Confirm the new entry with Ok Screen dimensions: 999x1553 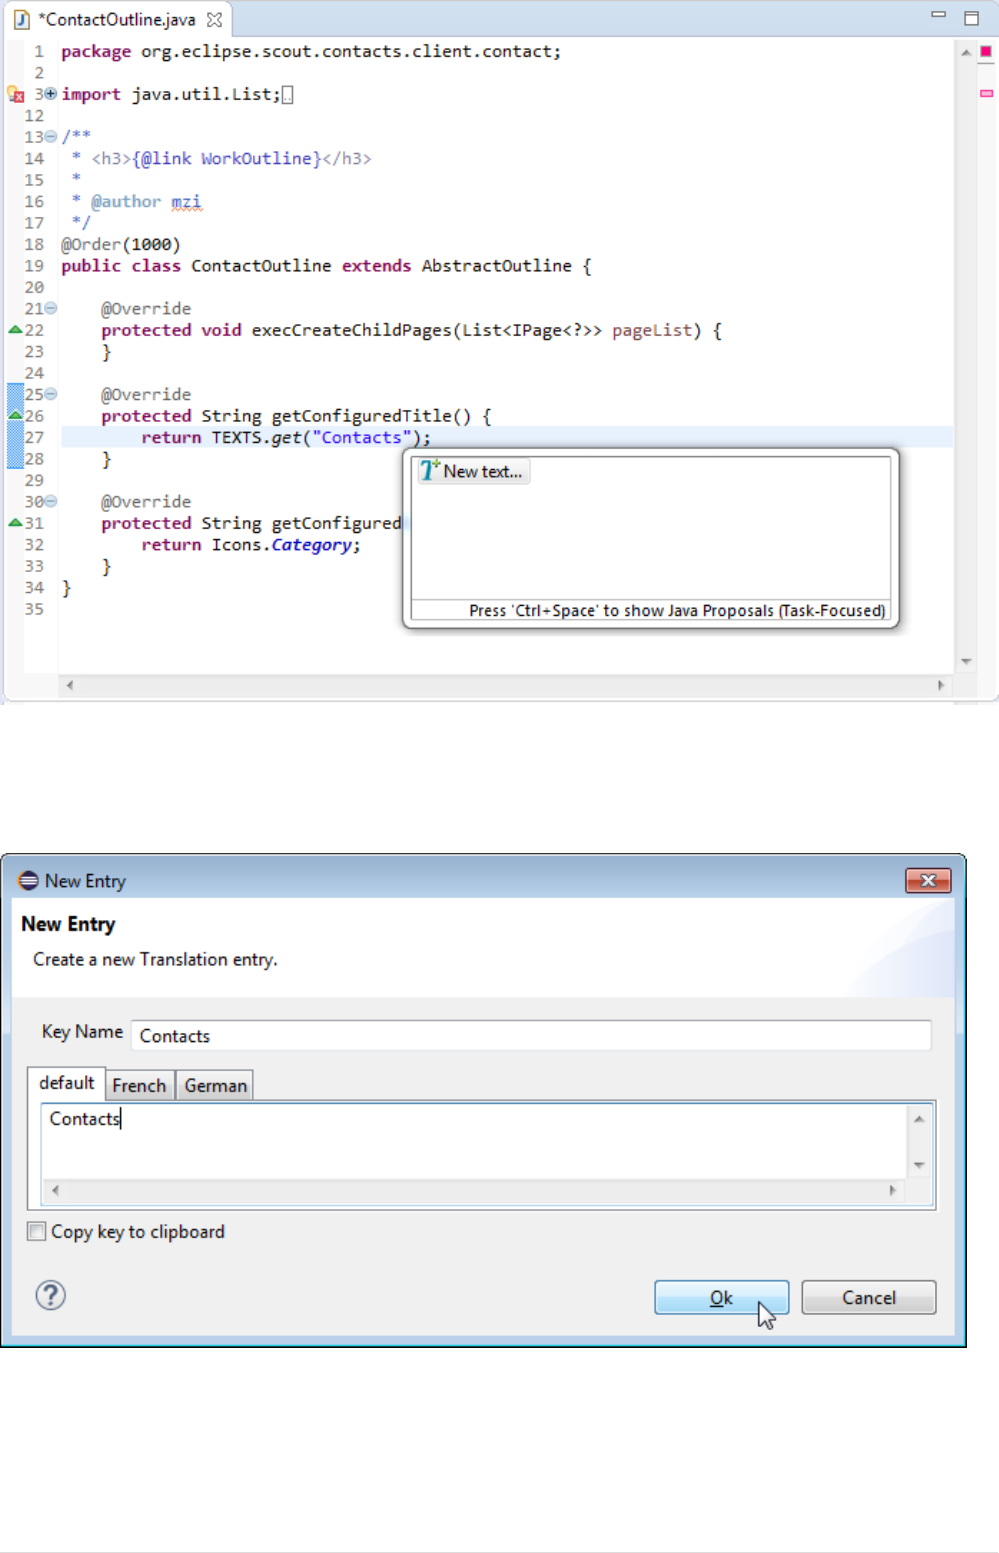point(721,1297)
